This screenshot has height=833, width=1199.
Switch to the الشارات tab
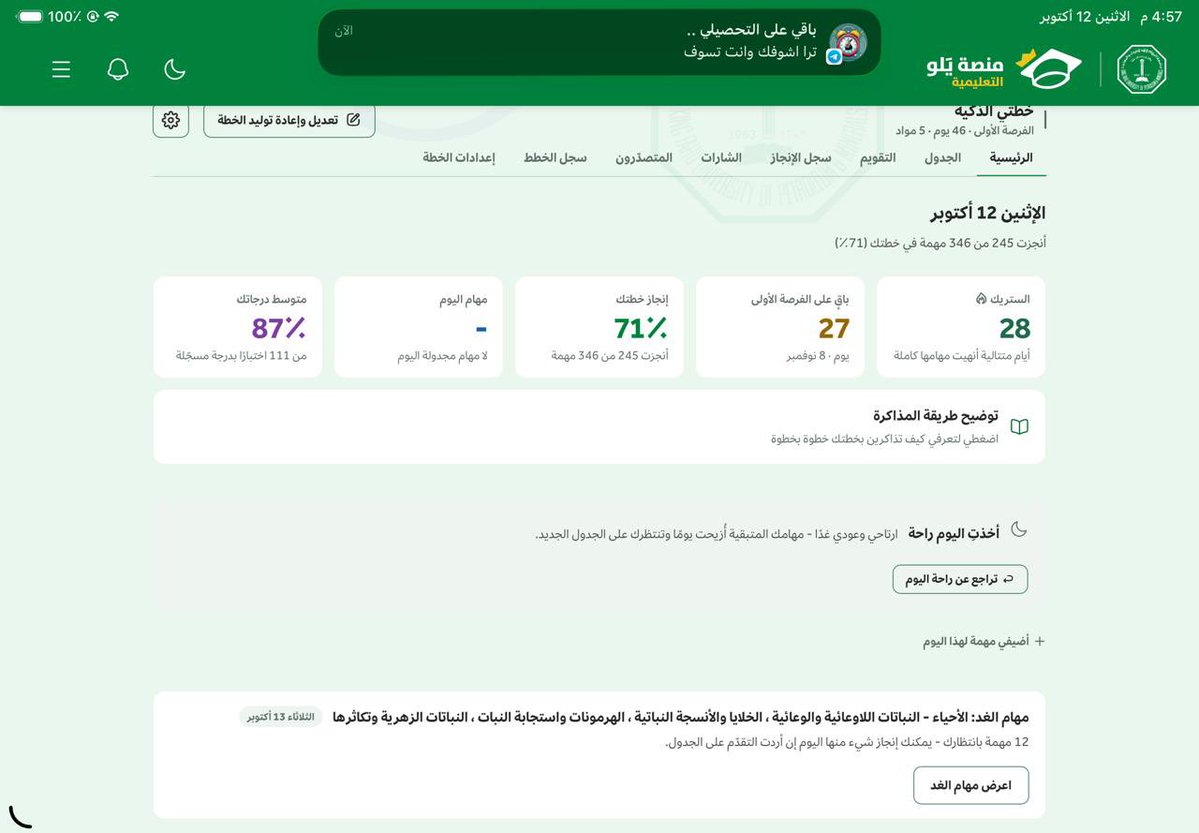pos(721,158)
